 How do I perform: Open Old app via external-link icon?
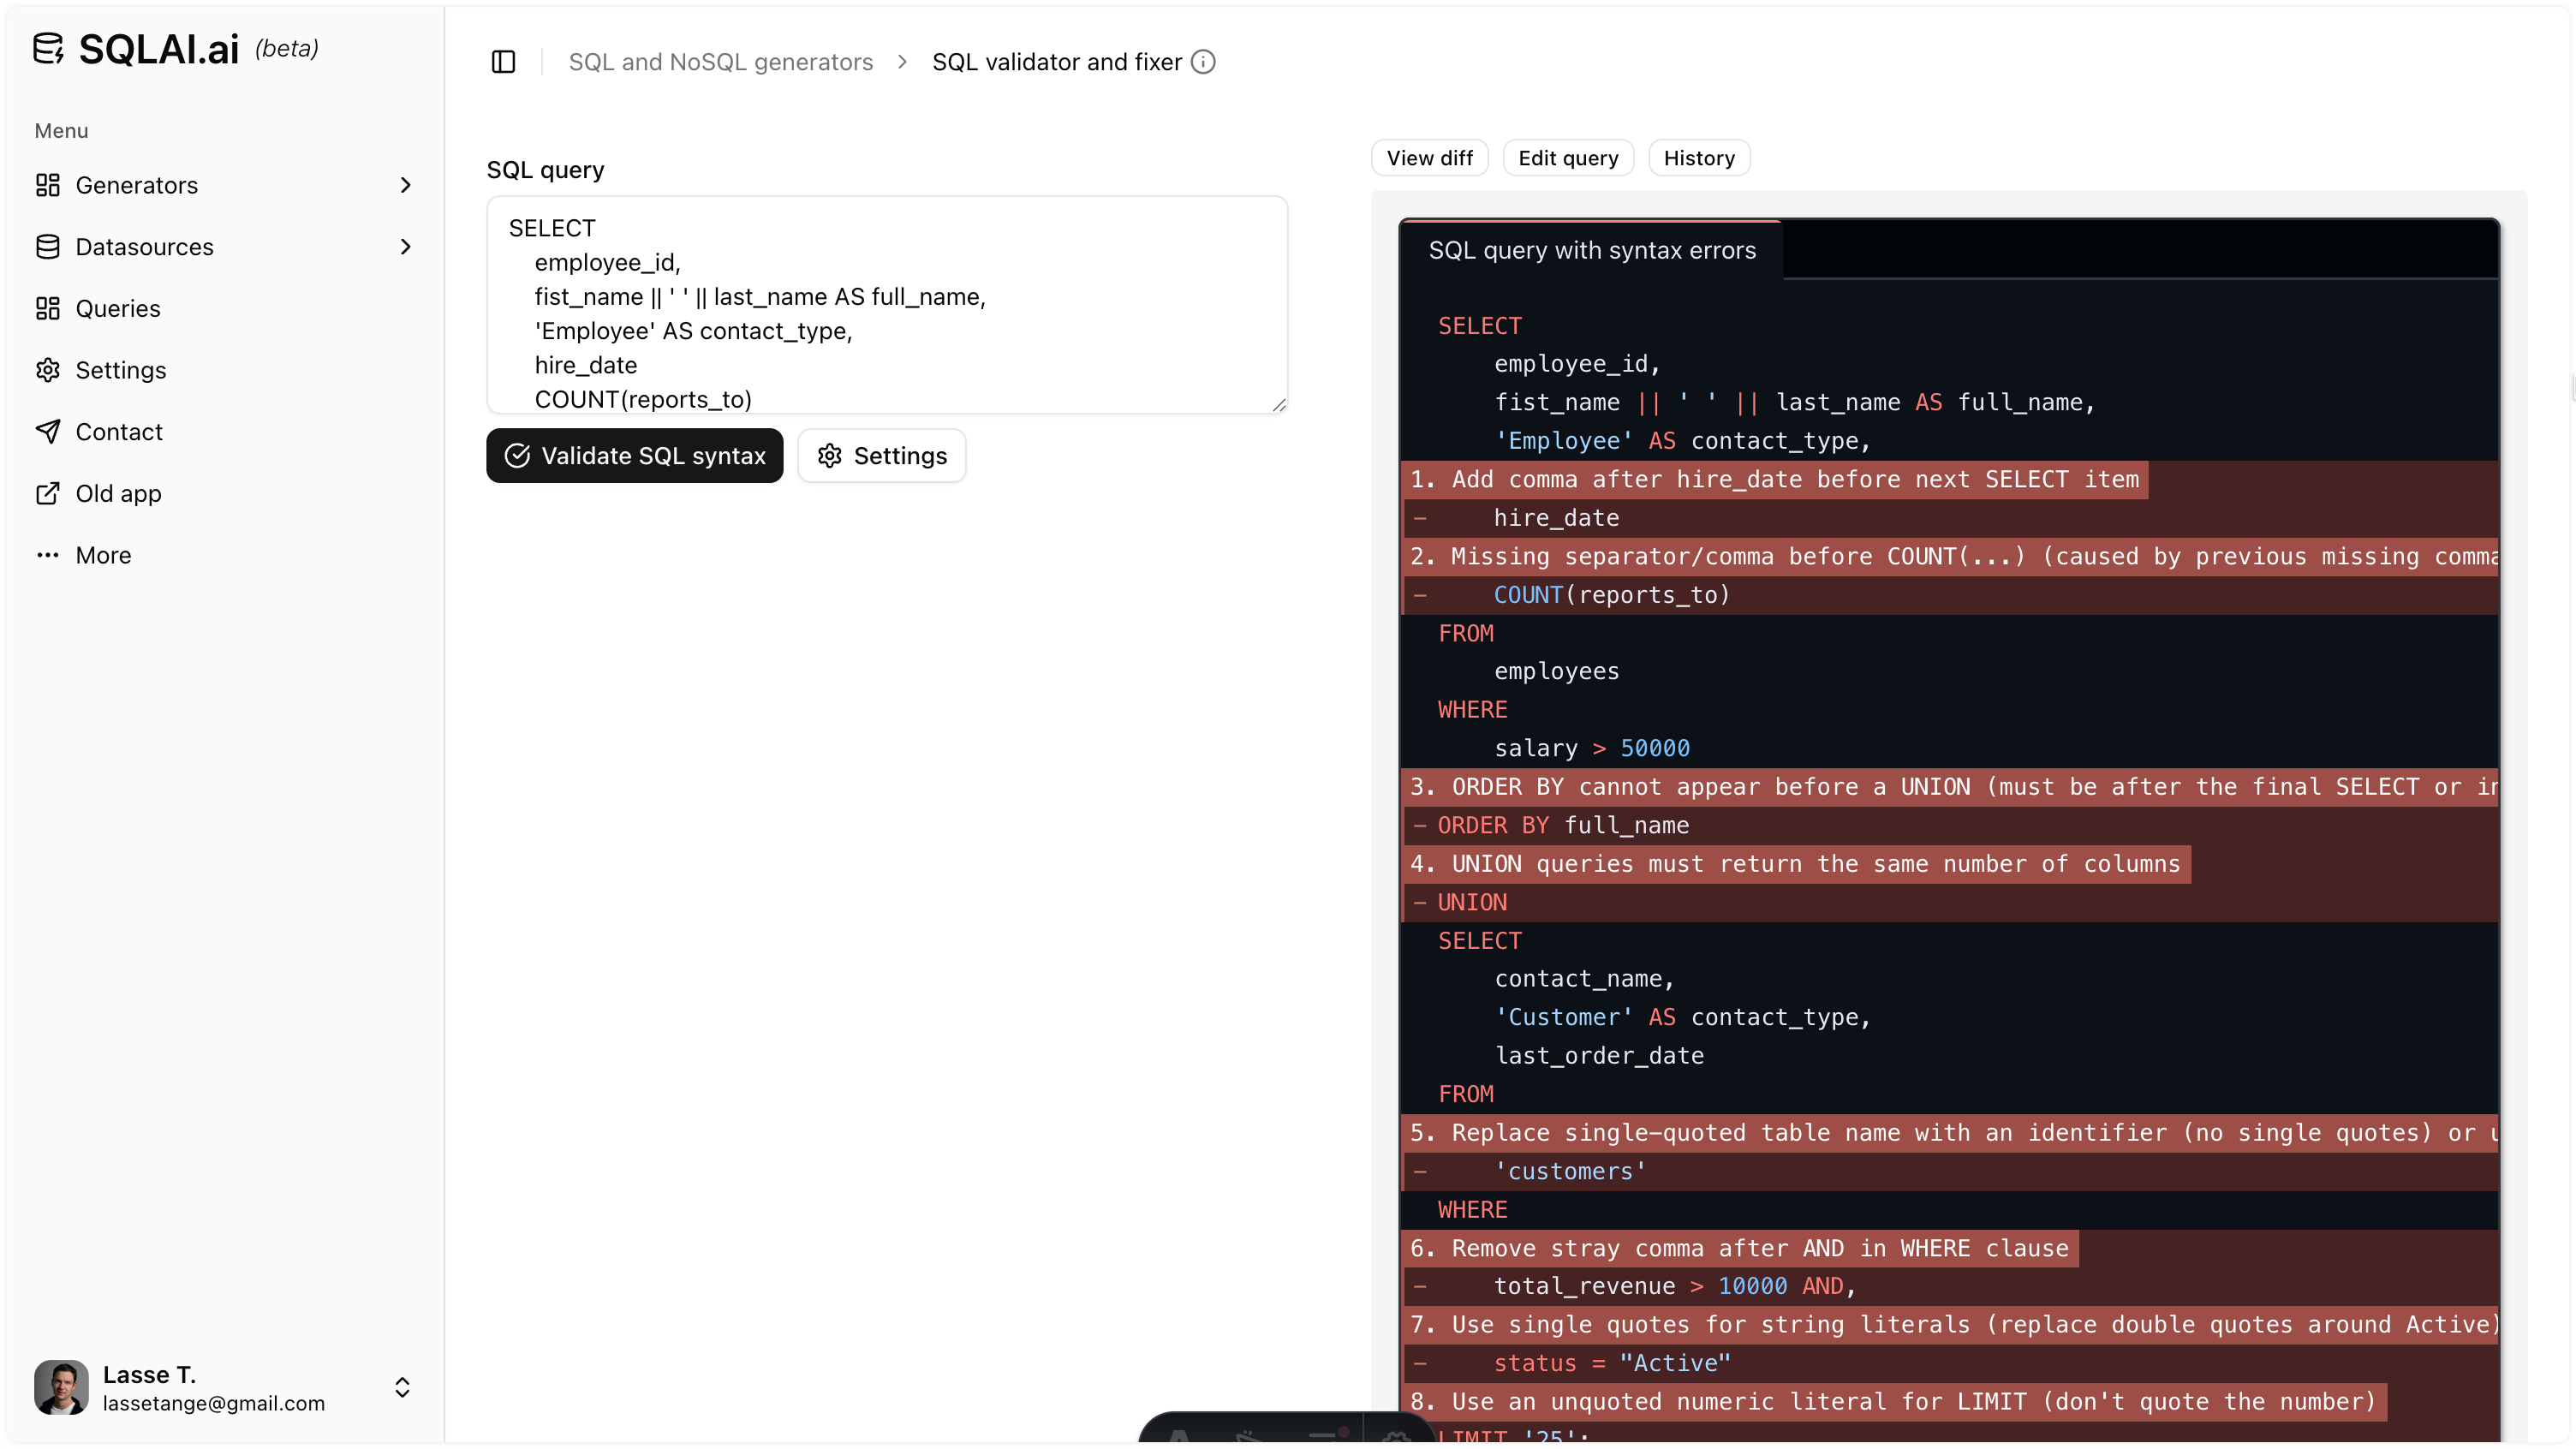pyautogui.click(x=49, y=493)
